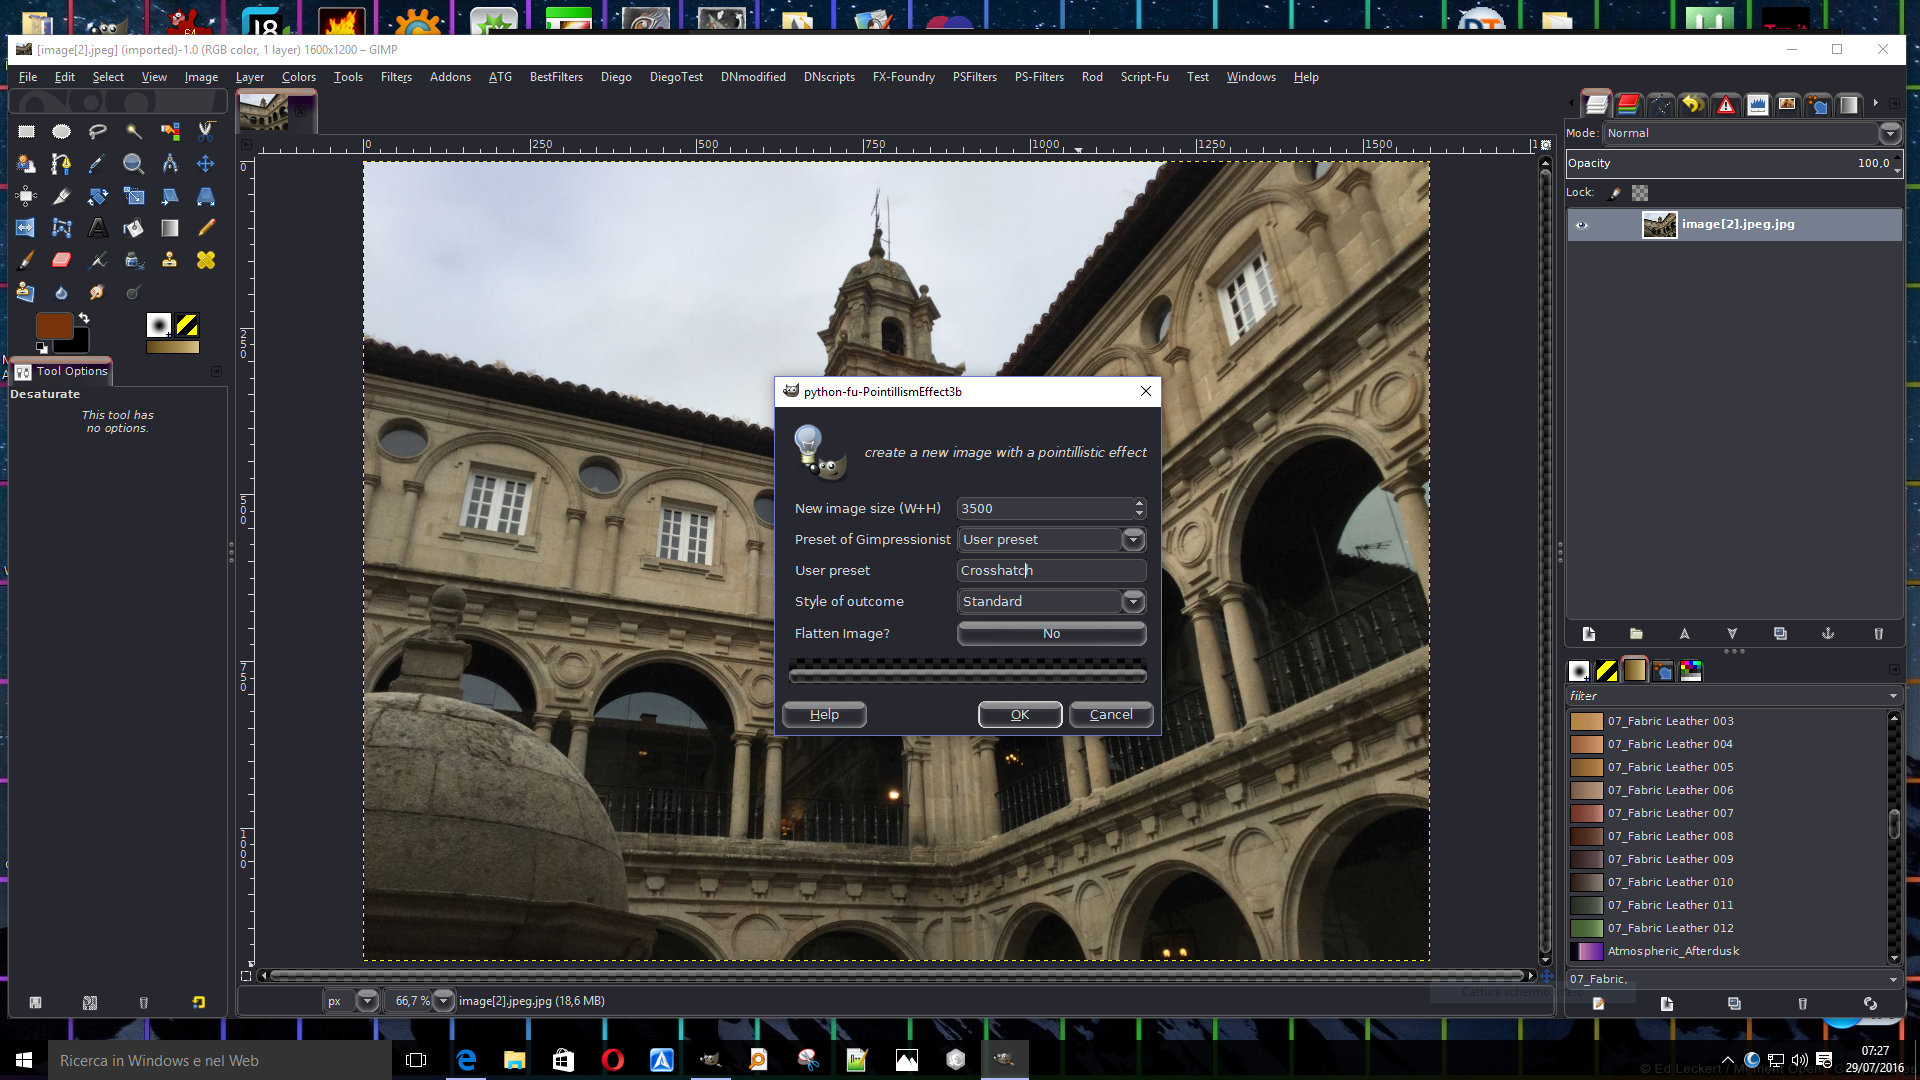Toggle lock pixels brush icon
Viewport: 1920px width, 1080px height.
[1615, 193]
